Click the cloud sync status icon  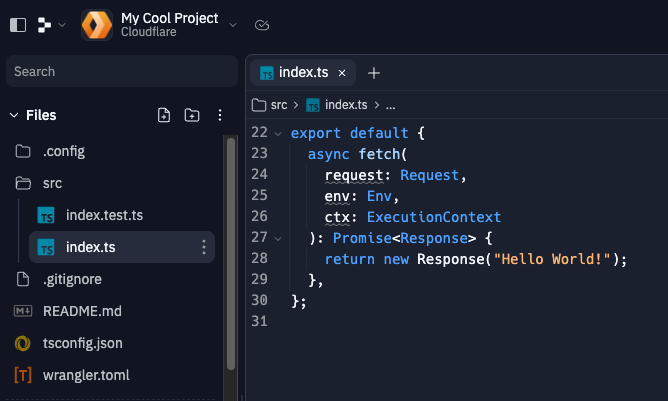[262, 25]
